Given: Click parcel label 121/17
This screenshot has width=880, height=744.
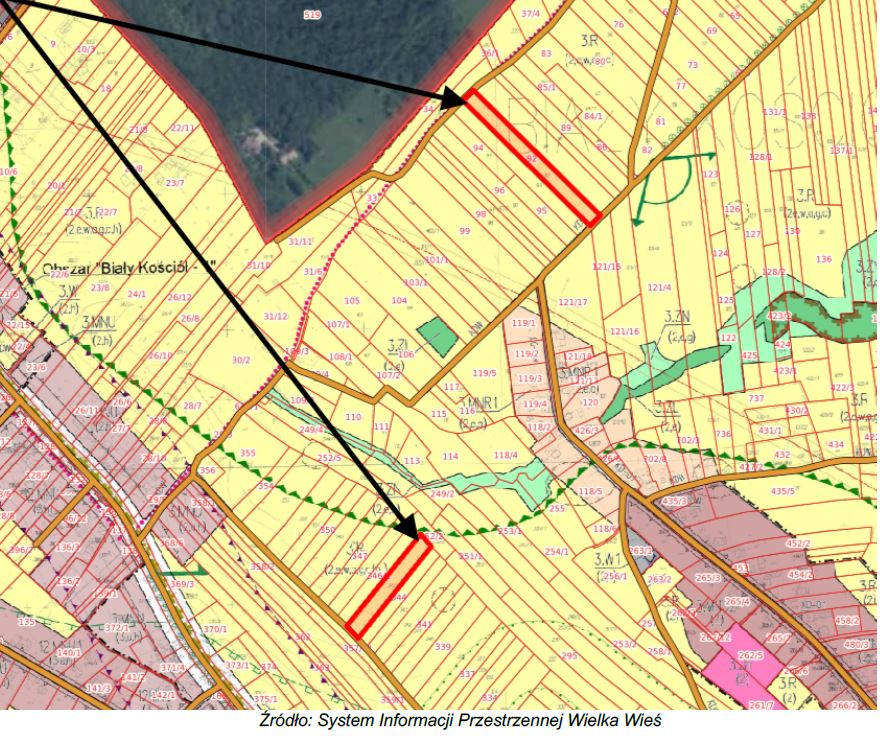Looking at the screenshot, I should coord(573,302).
